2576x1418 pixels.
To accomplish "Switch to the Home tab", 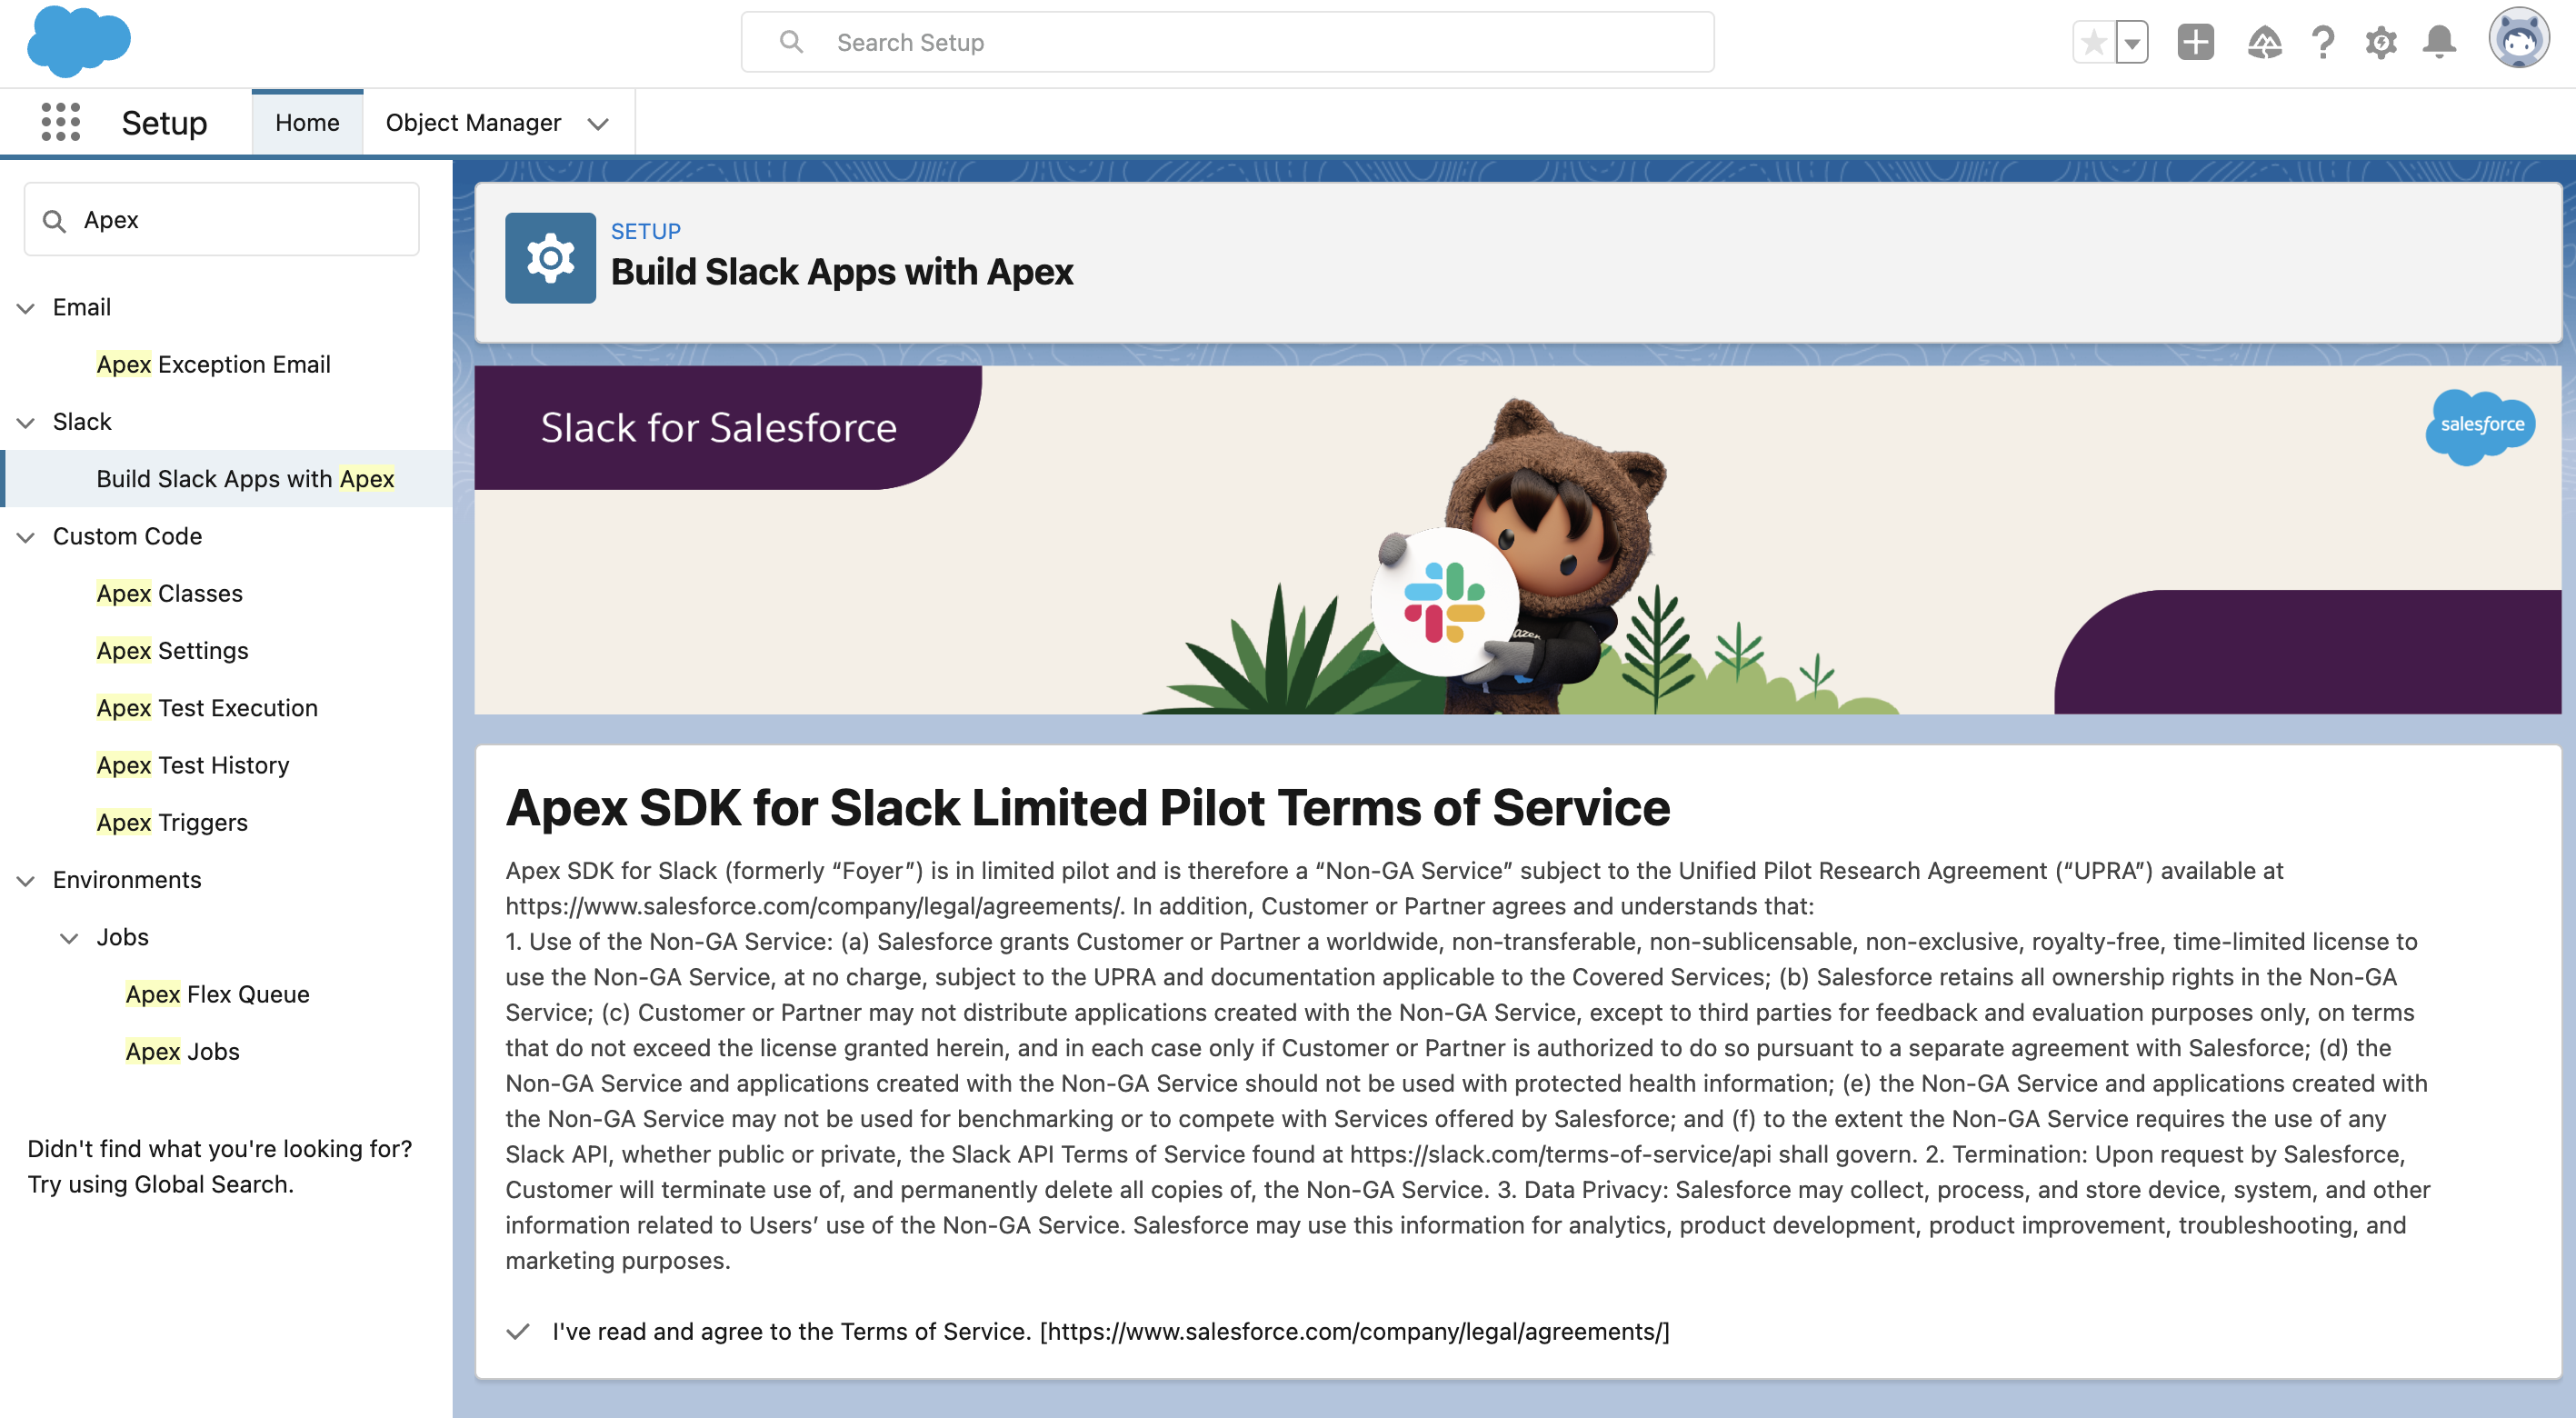I will pos(307,122).
